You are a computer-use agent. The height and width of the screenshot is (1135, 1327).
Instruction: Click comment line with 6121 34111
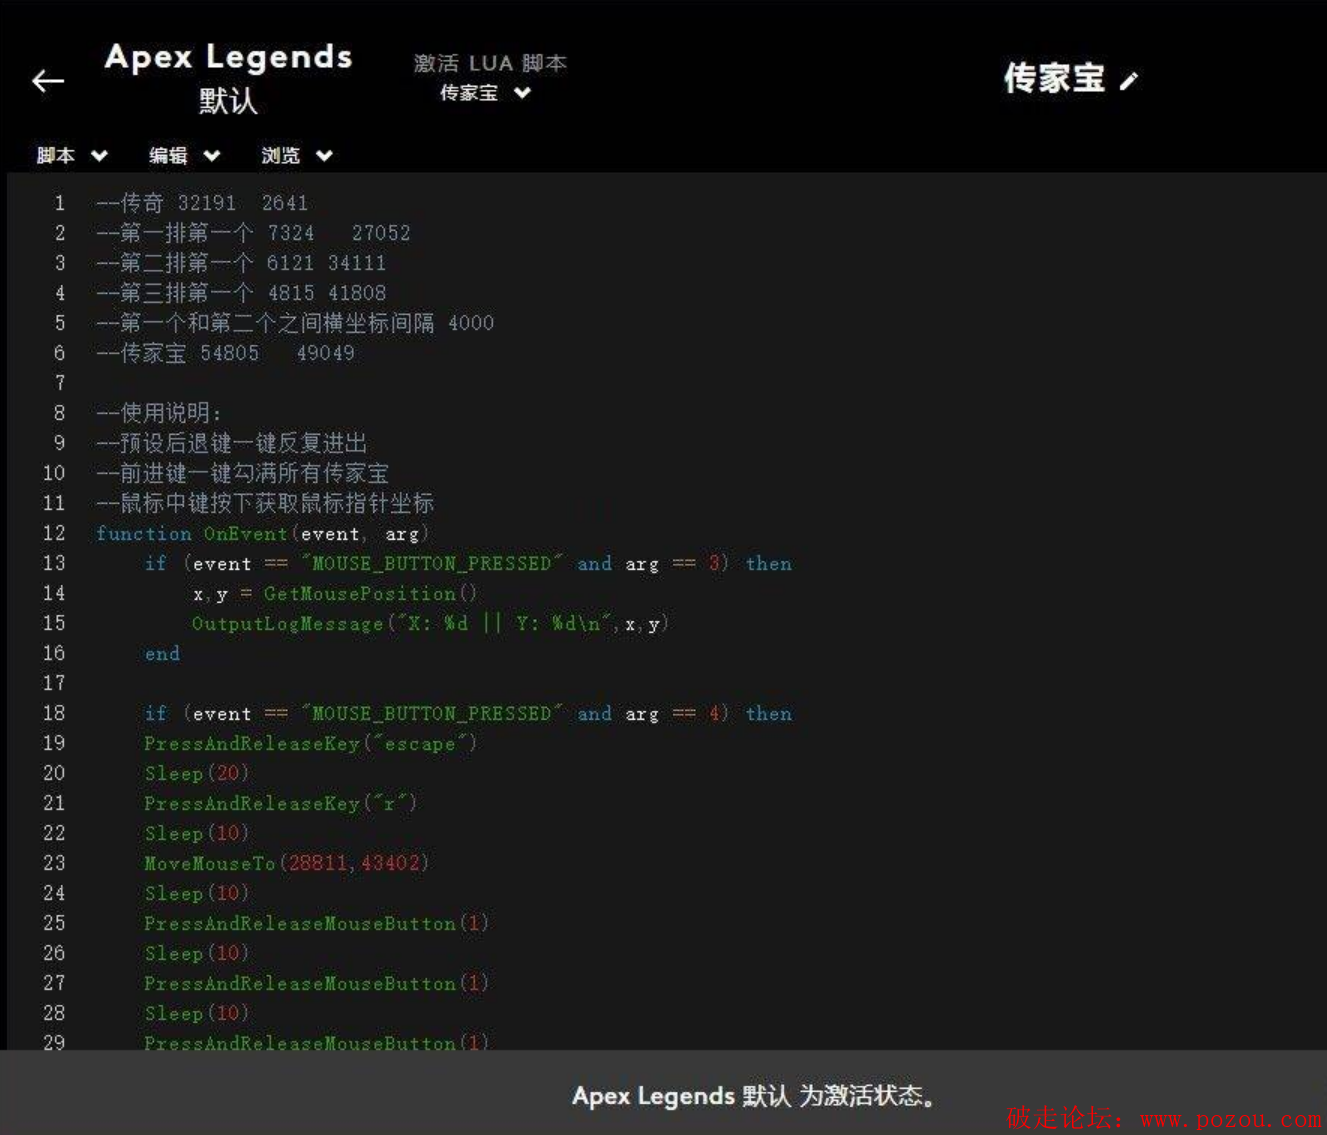click(241, 263)
